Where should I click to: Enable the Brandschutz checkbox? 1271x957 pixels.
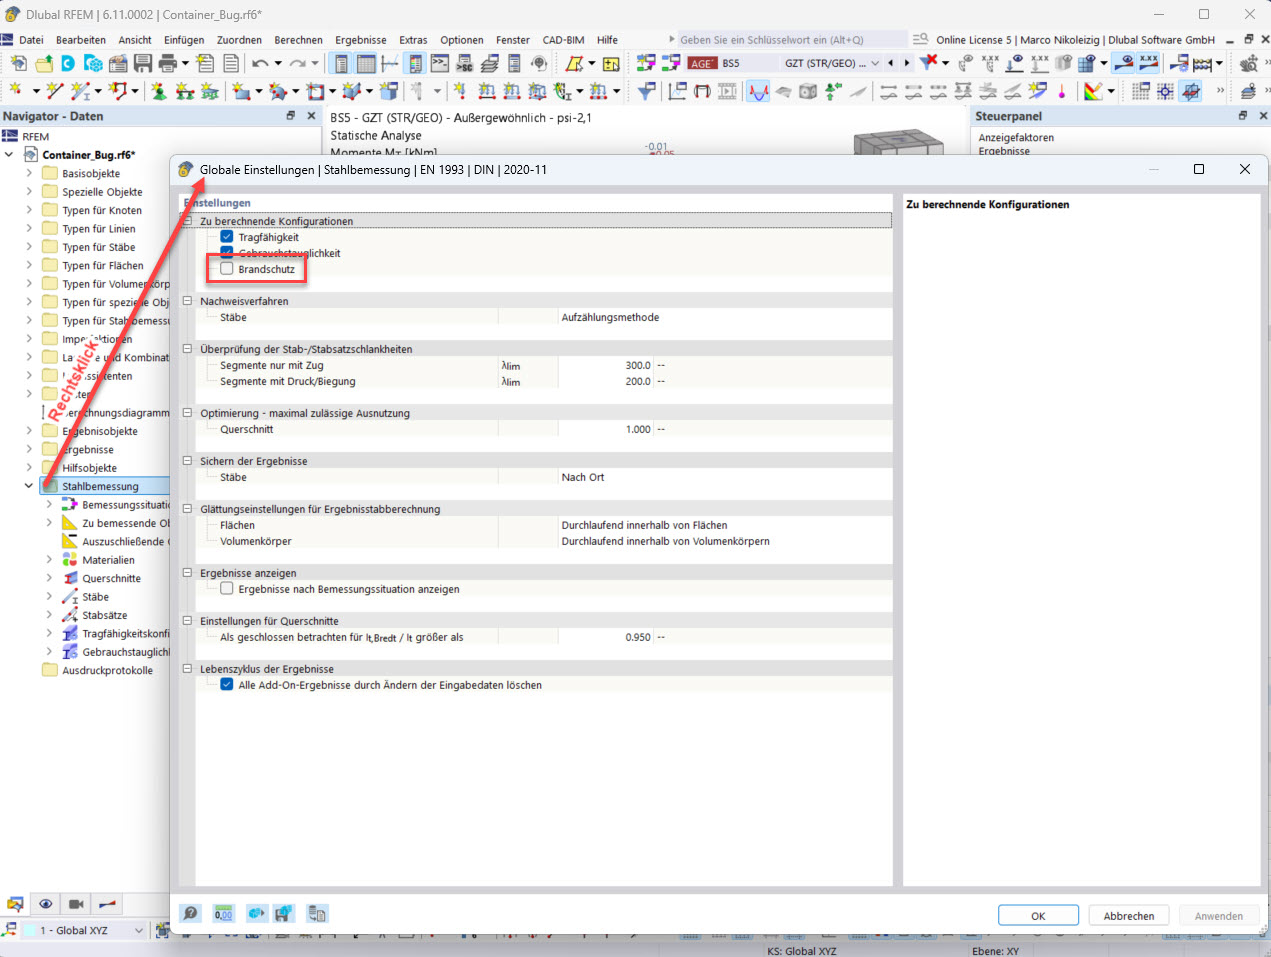pyautogui.click(x=228, y=268)
